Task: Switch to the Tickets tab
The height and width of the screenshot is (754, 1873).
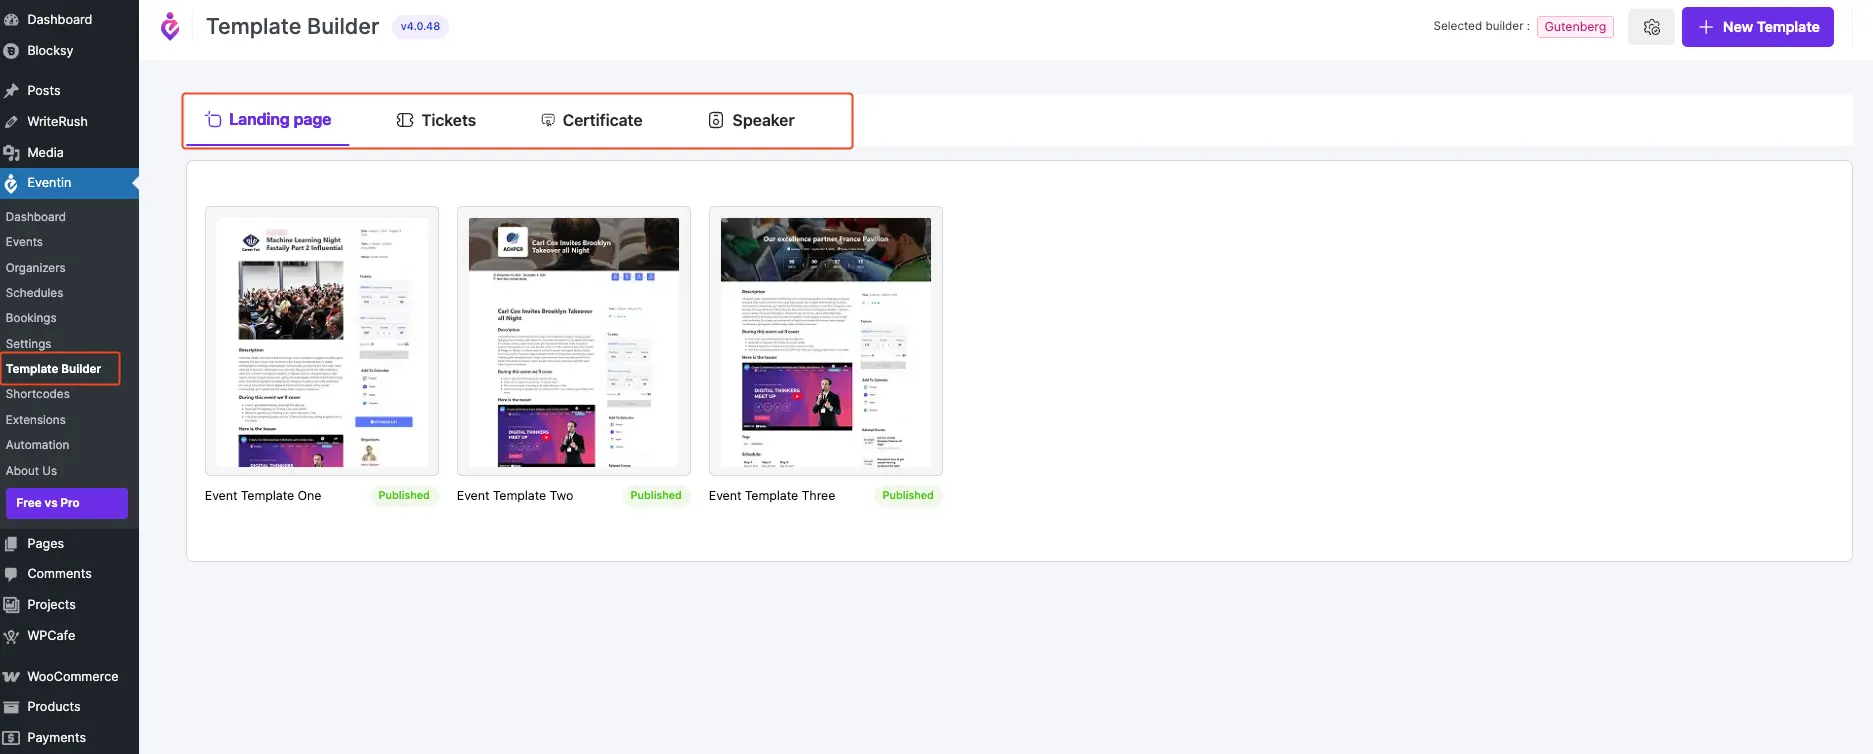Action: click(436, 120)
